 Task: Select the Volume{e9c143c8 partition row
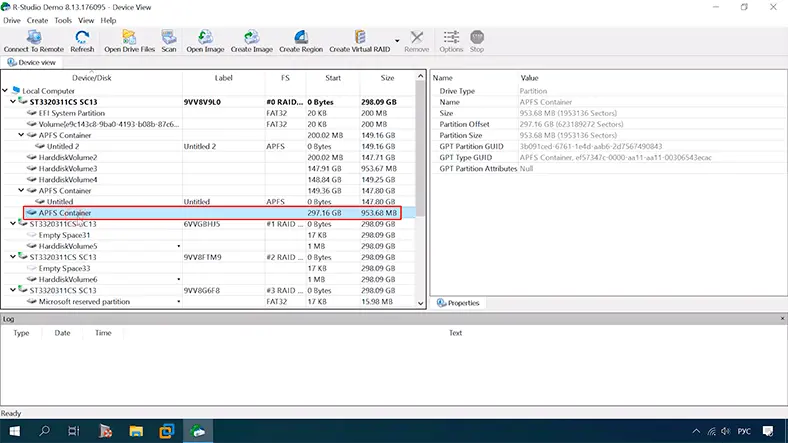(x=208, y=124)
